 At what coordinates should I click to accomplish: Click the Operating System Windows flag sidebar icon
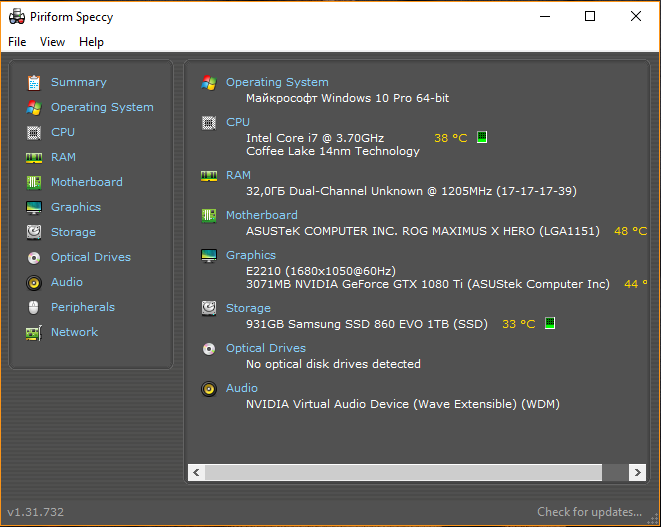(x=34, y=108)
